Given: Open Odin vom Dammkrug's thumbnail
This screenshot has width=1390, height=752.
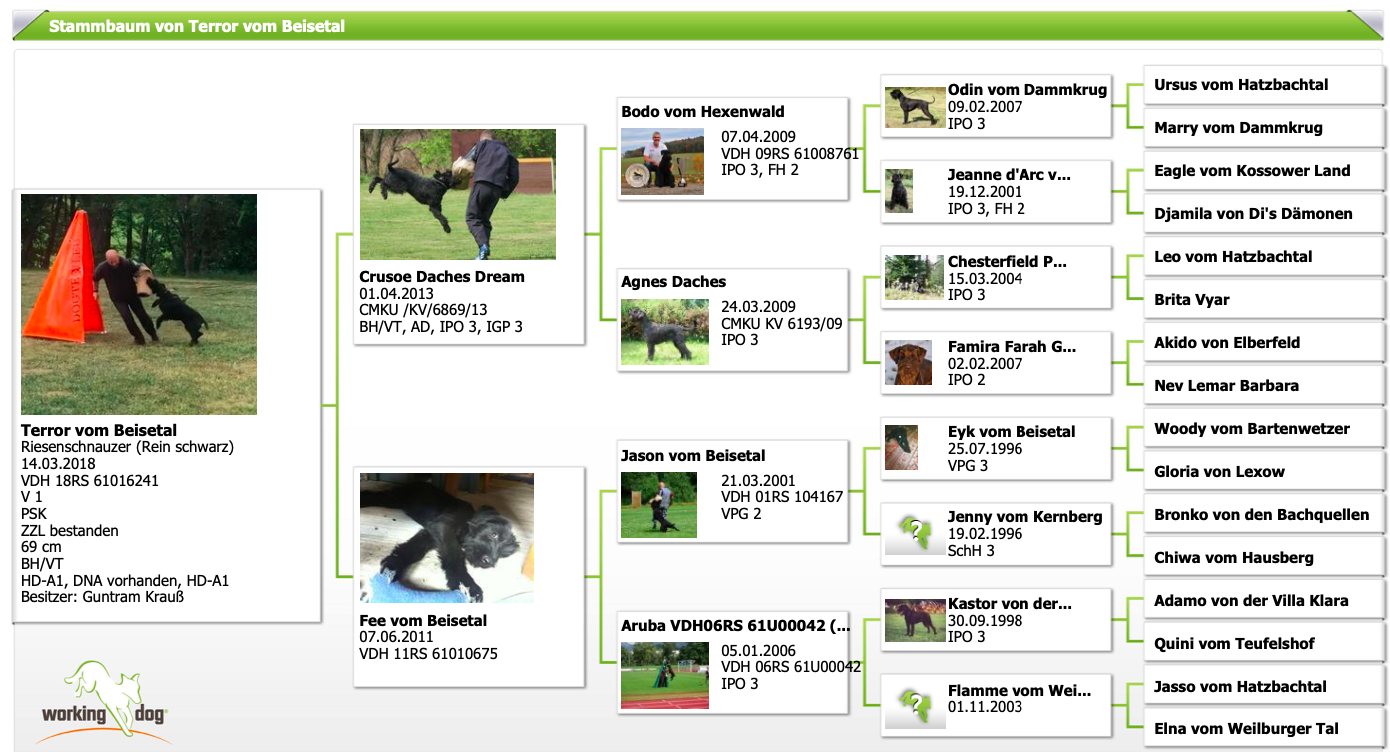Looking at the screenshot, I should pyautogui.click(x=915, y=106).
